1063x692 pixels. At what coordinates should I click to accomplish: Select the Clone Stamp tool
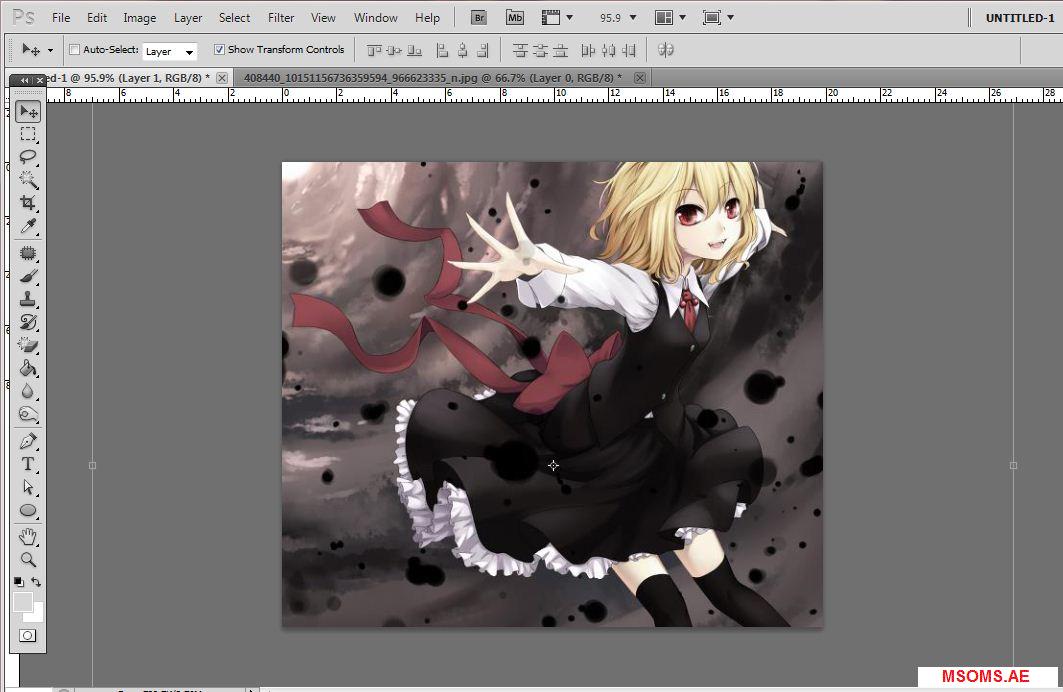coord(28,299)
